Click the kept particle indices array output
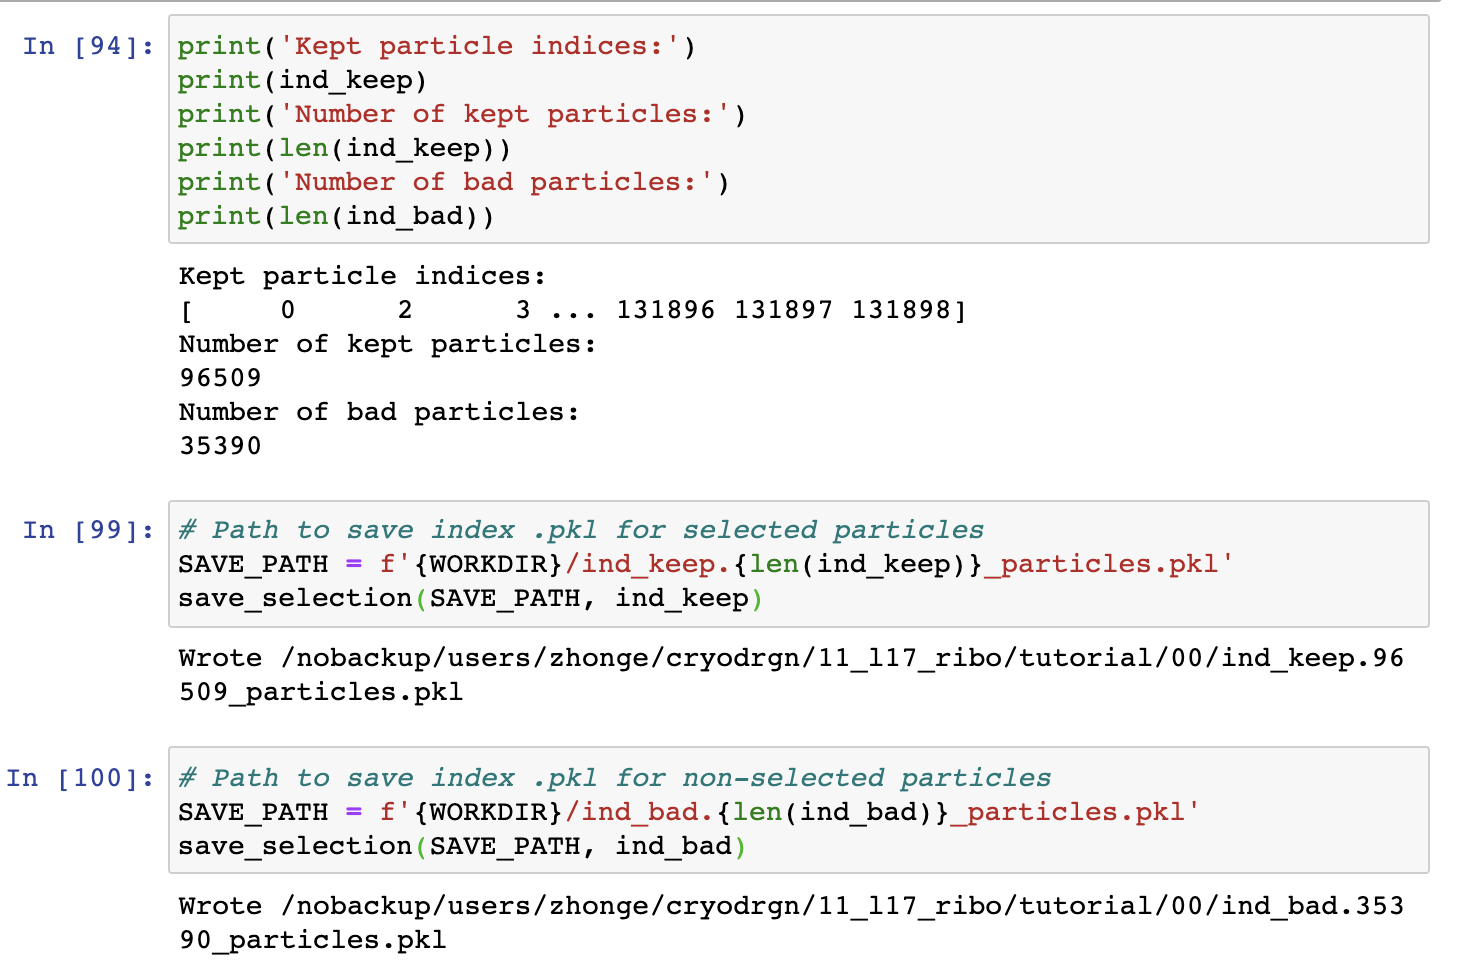This screenshot has width=1458, height=976. [572, 310]
